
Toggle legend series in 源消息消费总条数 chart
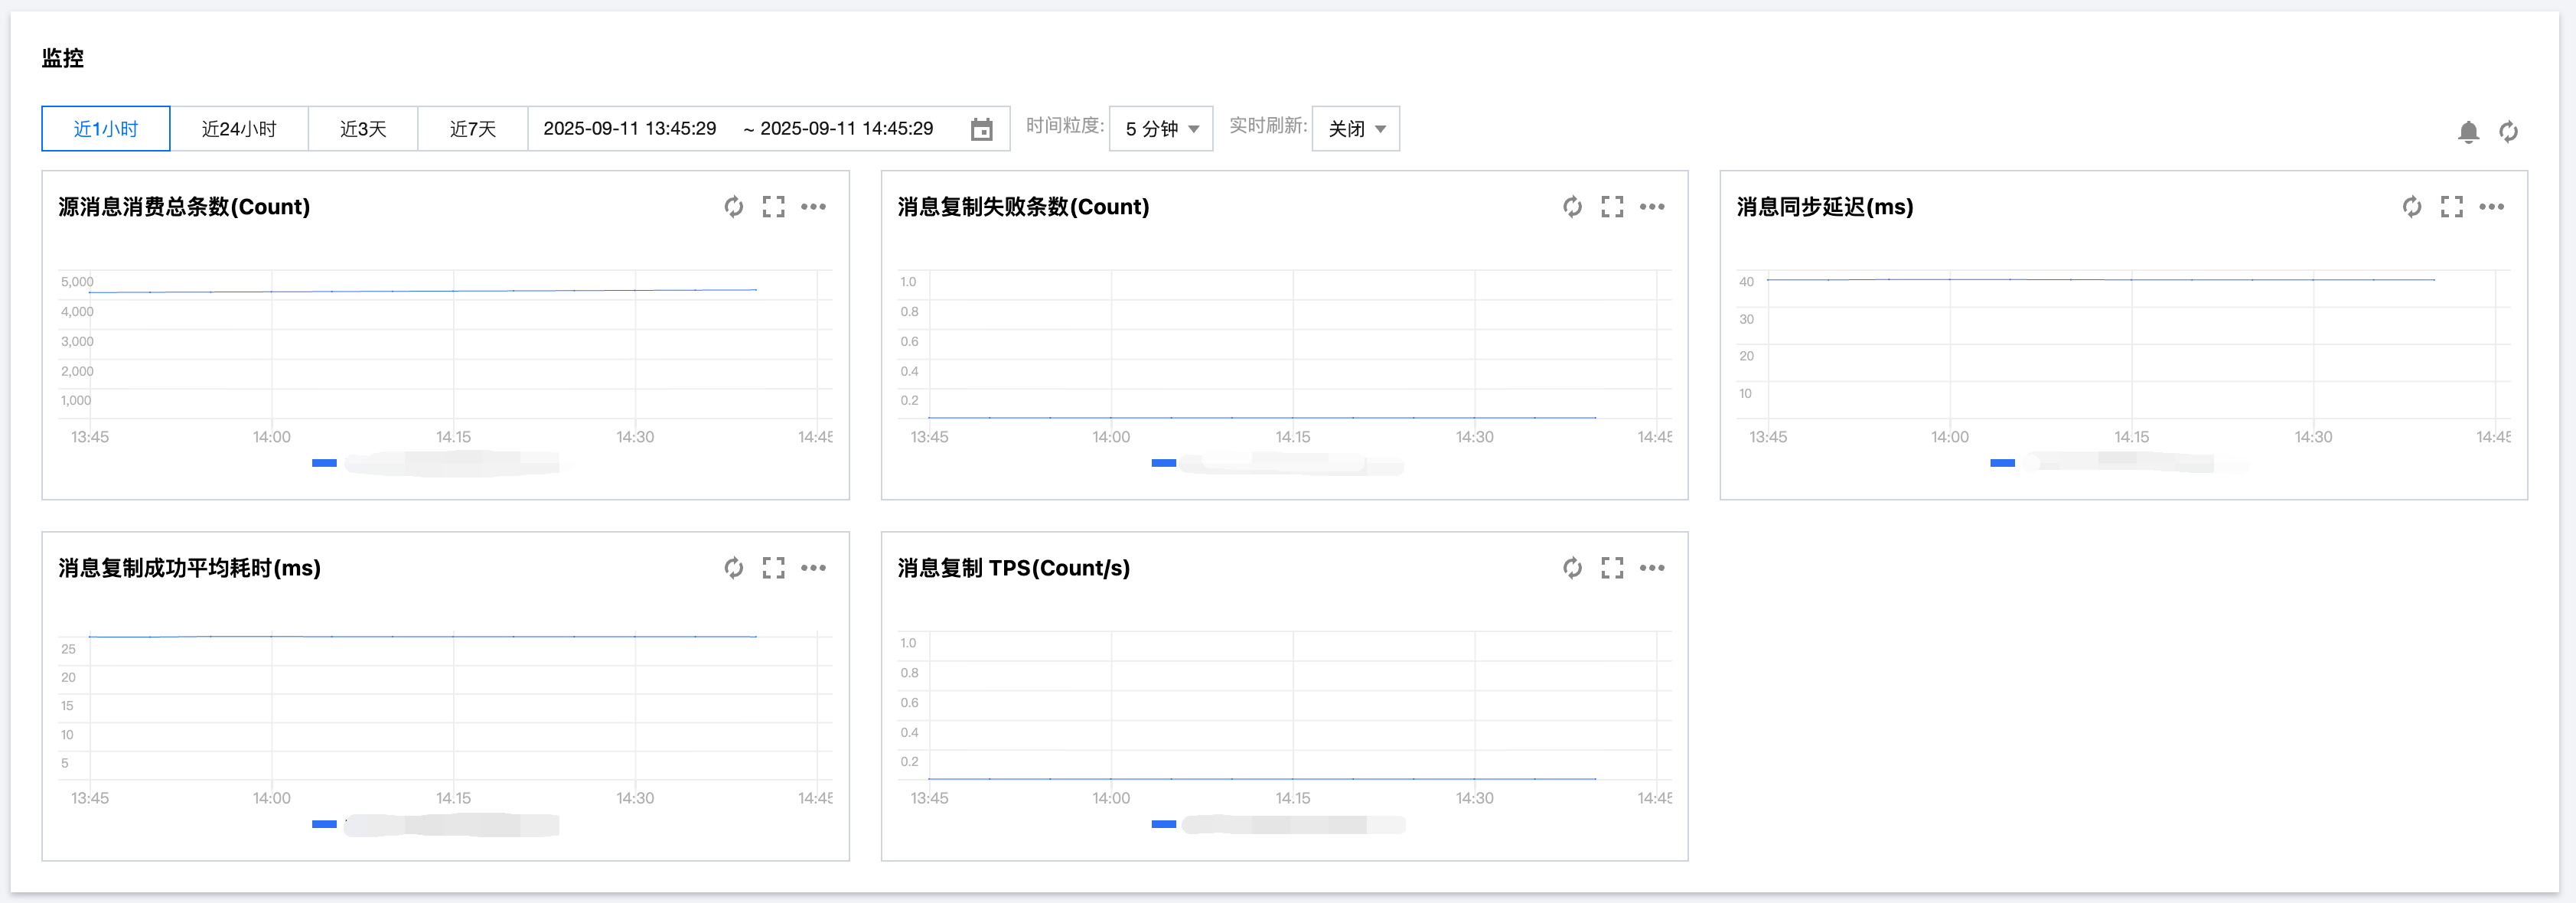coord(324,463)
